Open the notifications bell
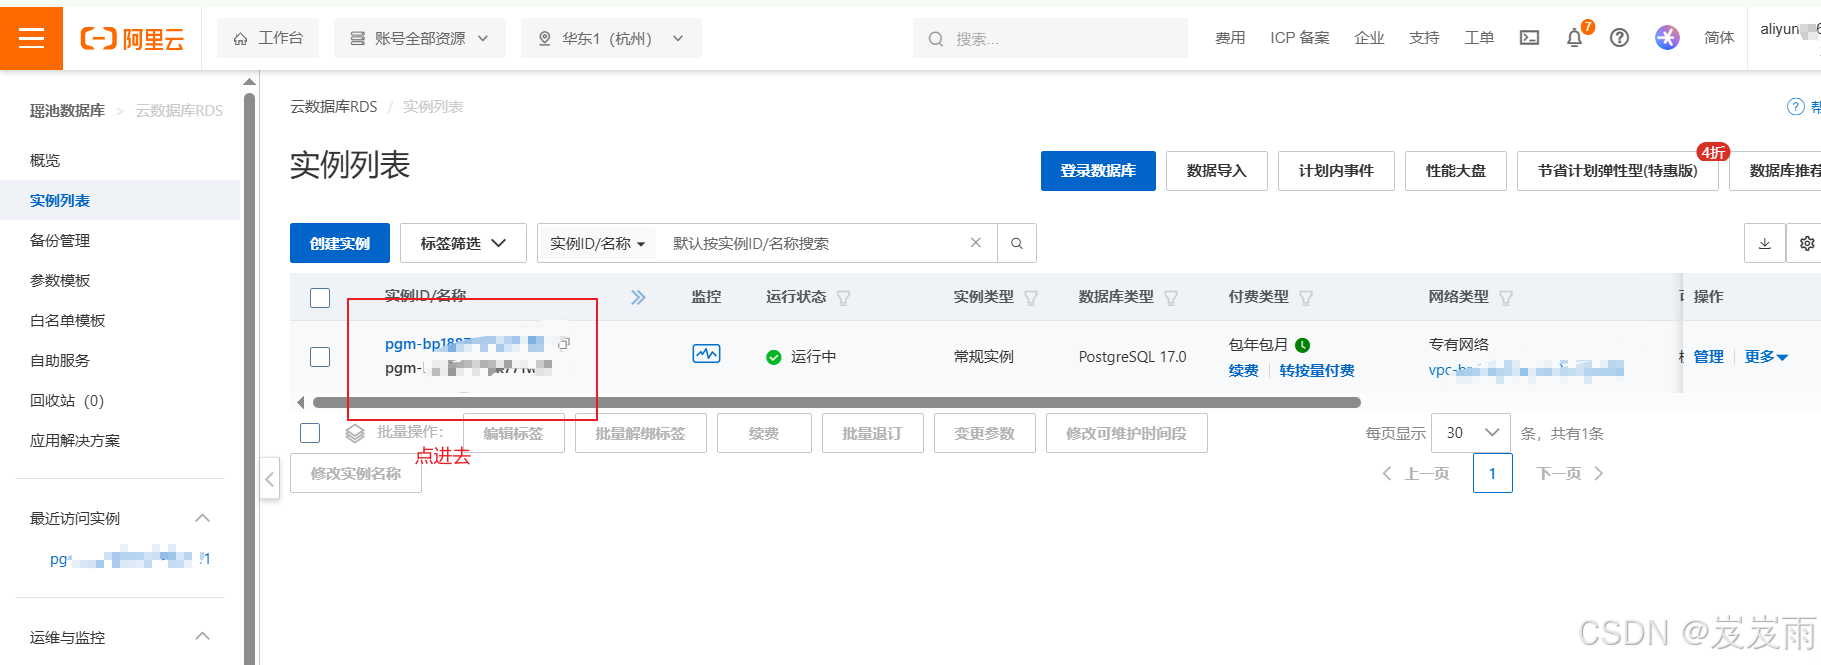The image size is (1821, 665). tap(1574, 38)
